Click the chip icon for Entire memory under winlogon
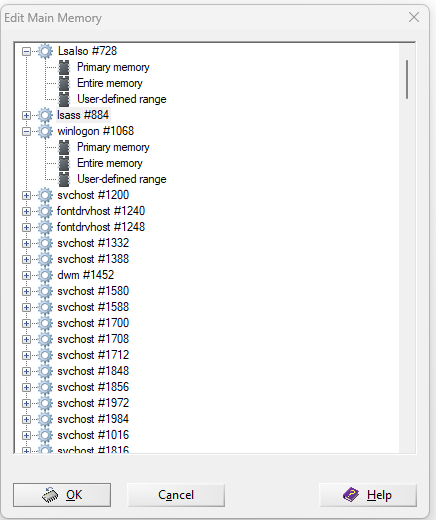Image resolution: width=436 pixels, height=520 pixels. tap(64, 163)
